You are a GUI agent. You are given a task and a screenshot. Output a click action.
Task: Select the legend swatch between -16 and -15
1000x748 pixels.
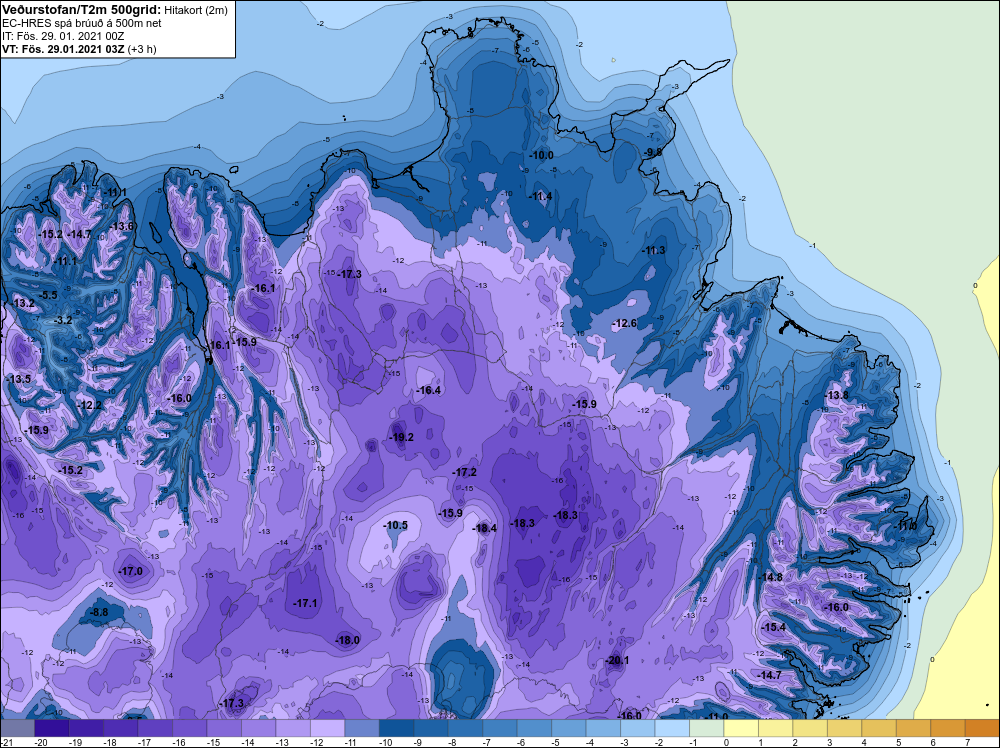(x=189, y=728)
